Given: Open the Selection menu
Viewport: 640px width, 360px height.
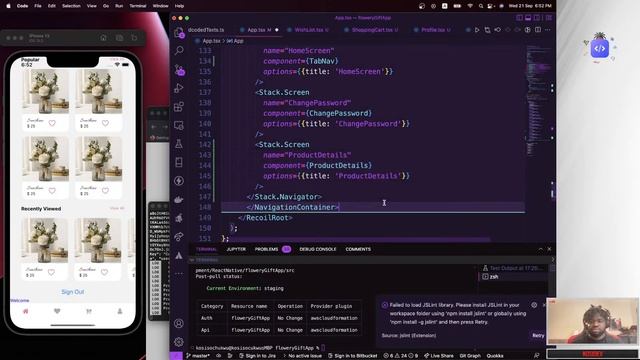Looking at the screenshot, I should (x=71, y=6).
